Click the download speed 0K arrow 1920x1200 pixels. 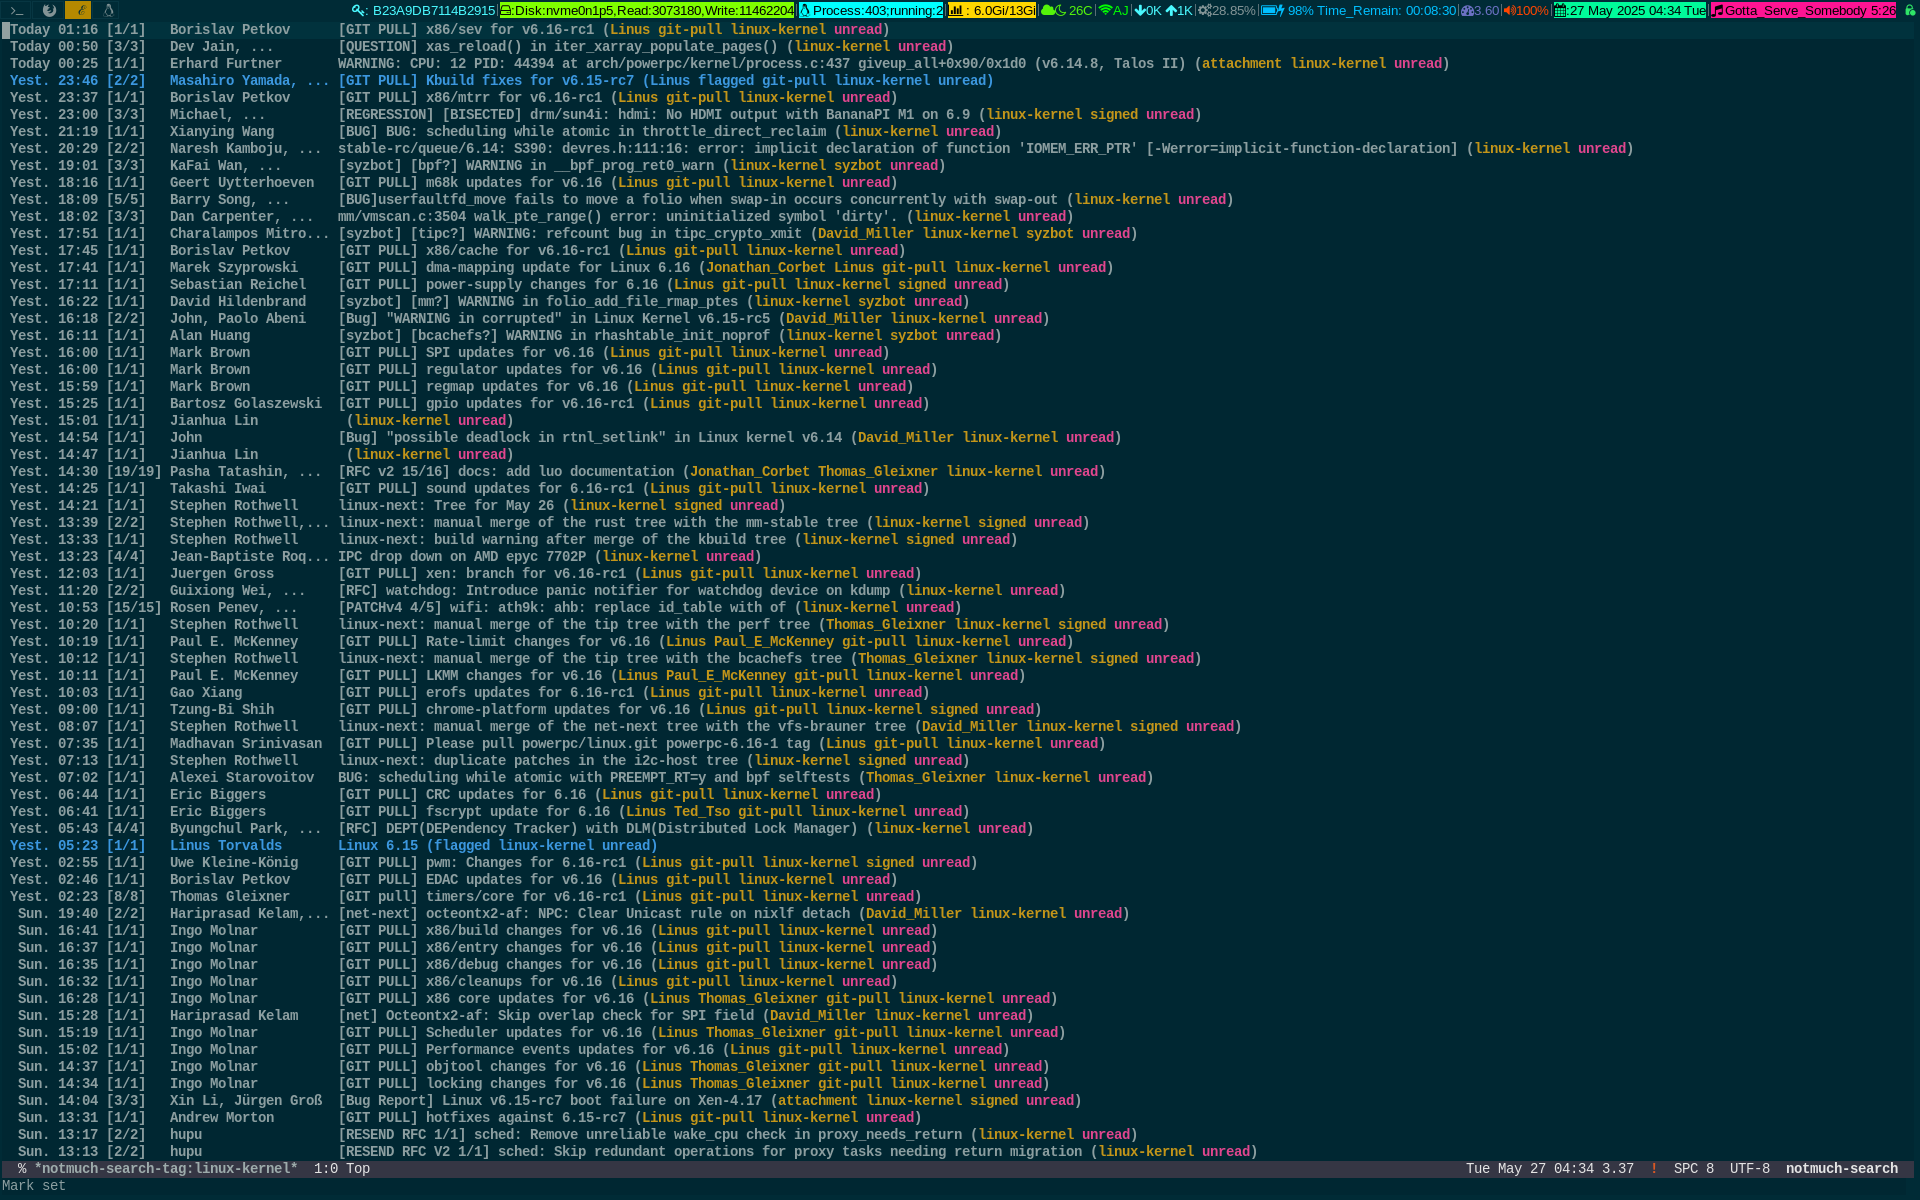pyautogui.click(x=1148, y=10)
